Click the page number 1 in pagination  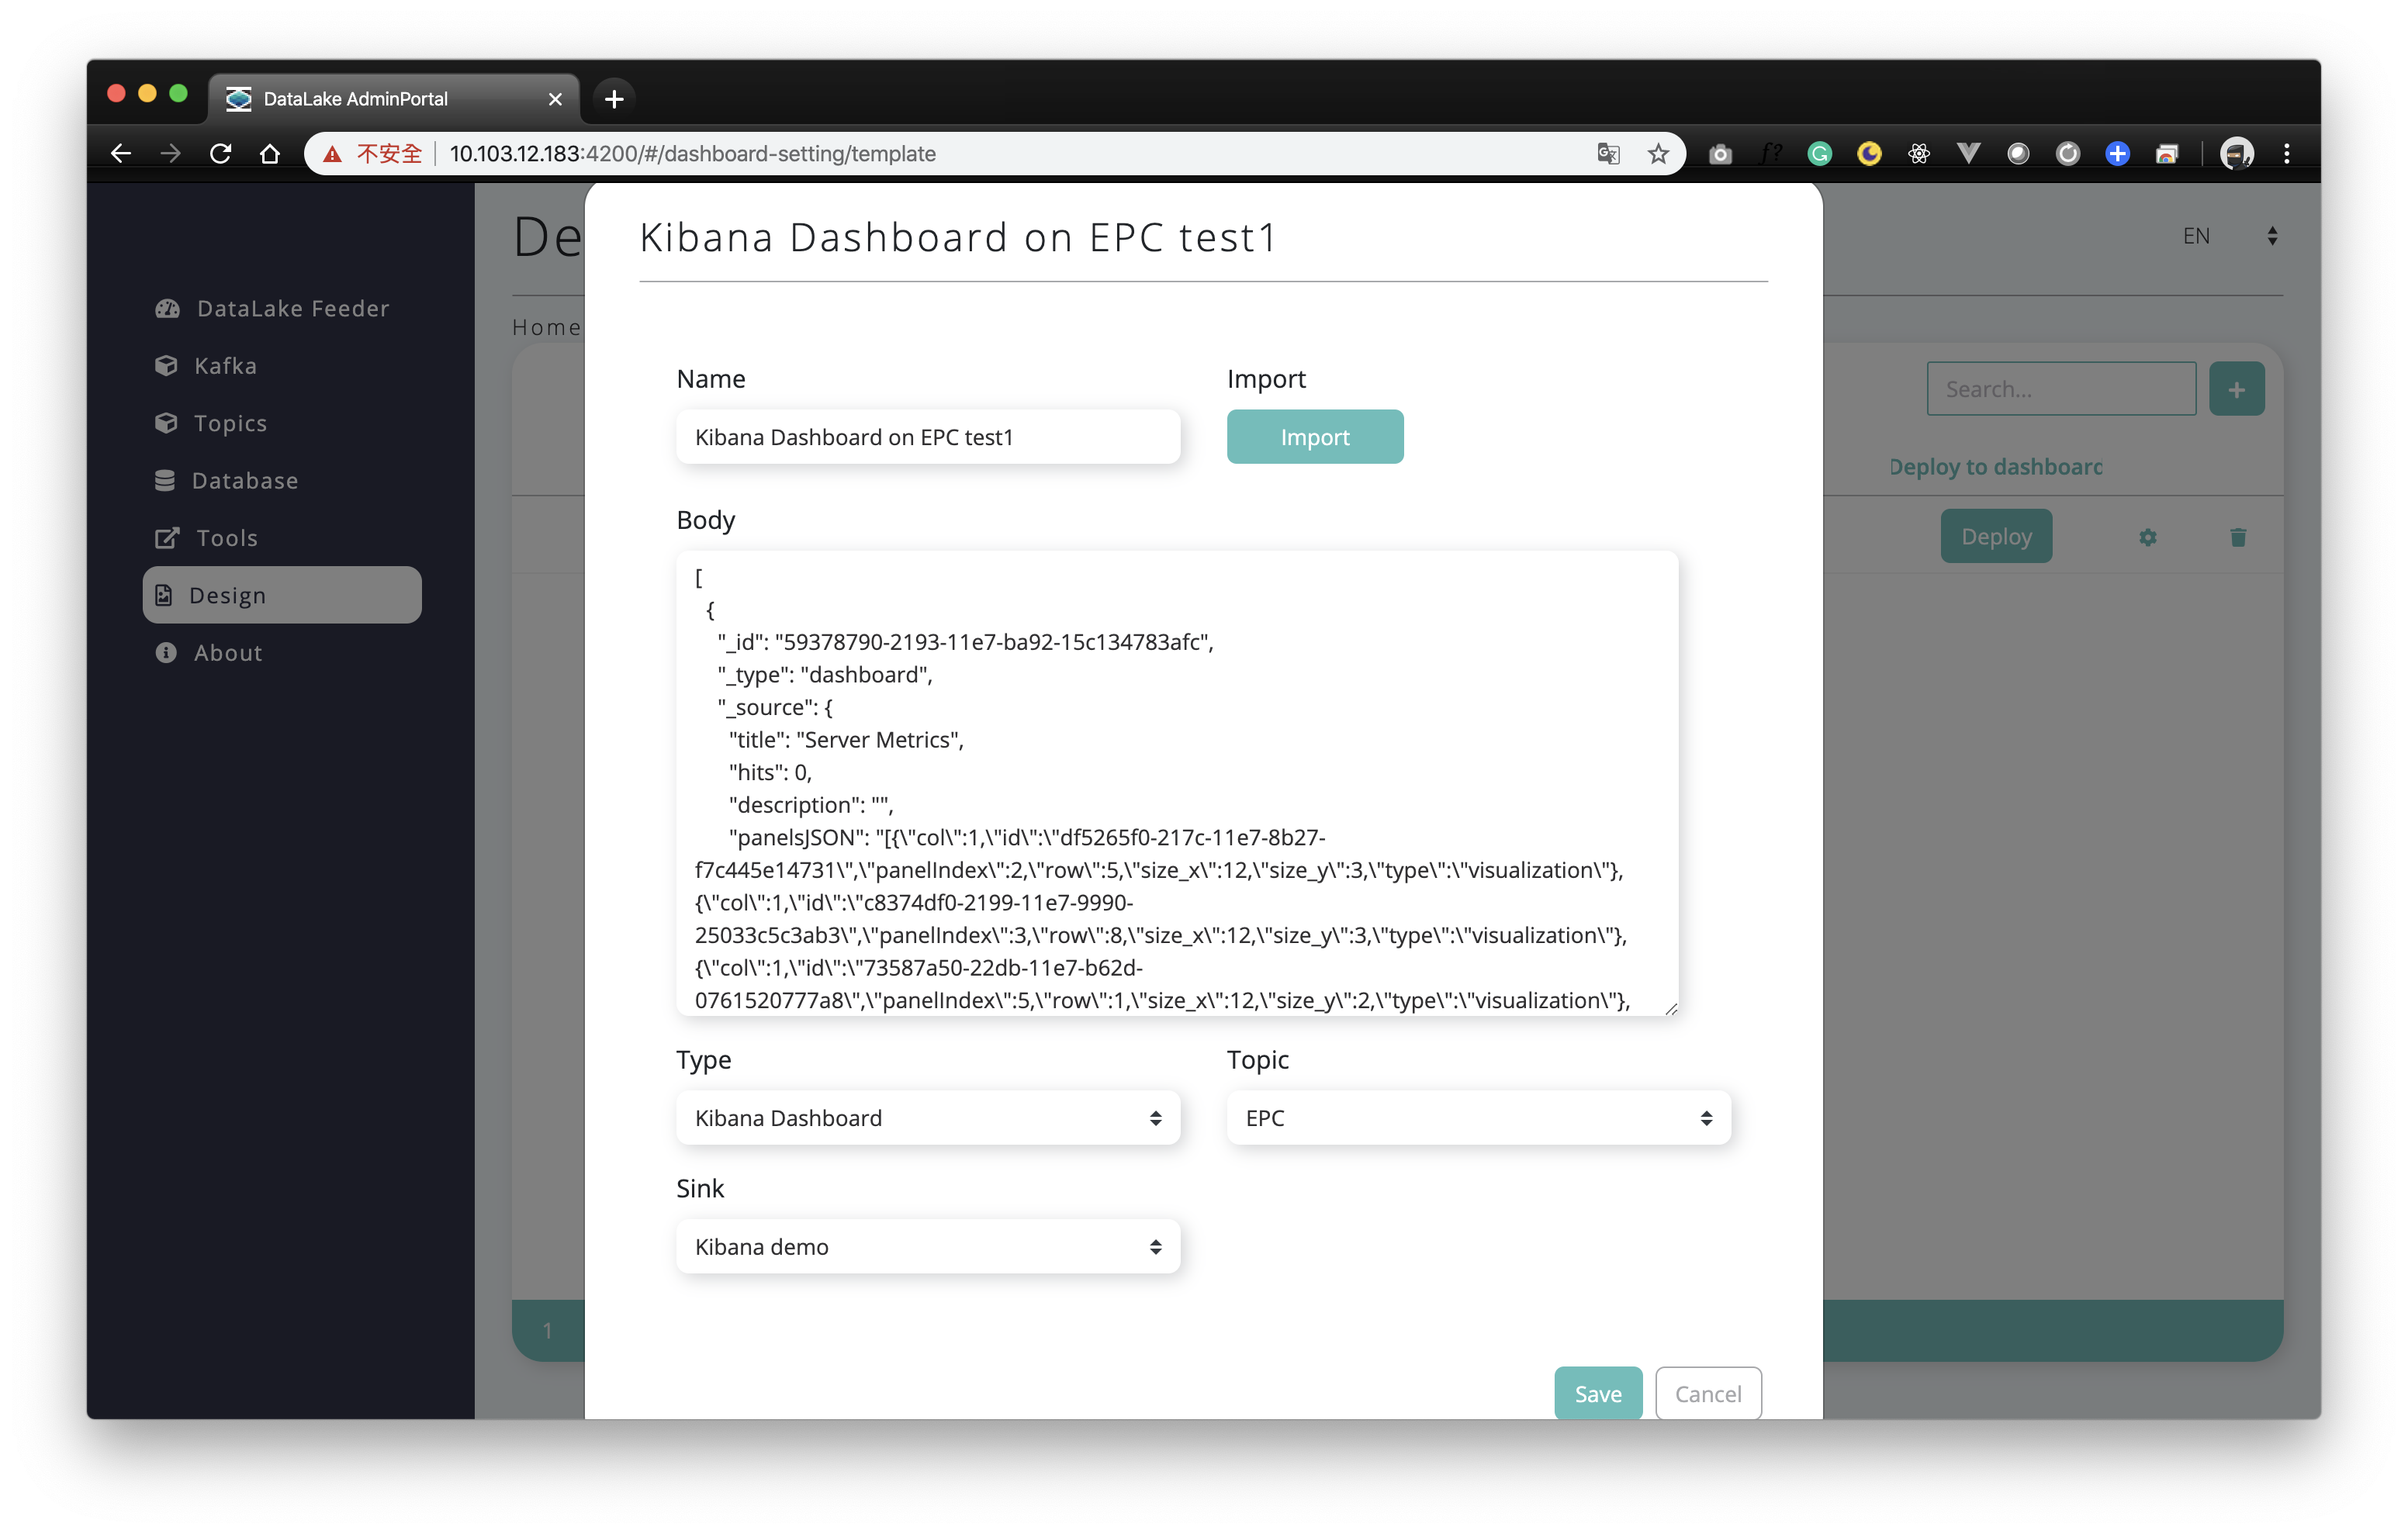(x=547, y=1330)
